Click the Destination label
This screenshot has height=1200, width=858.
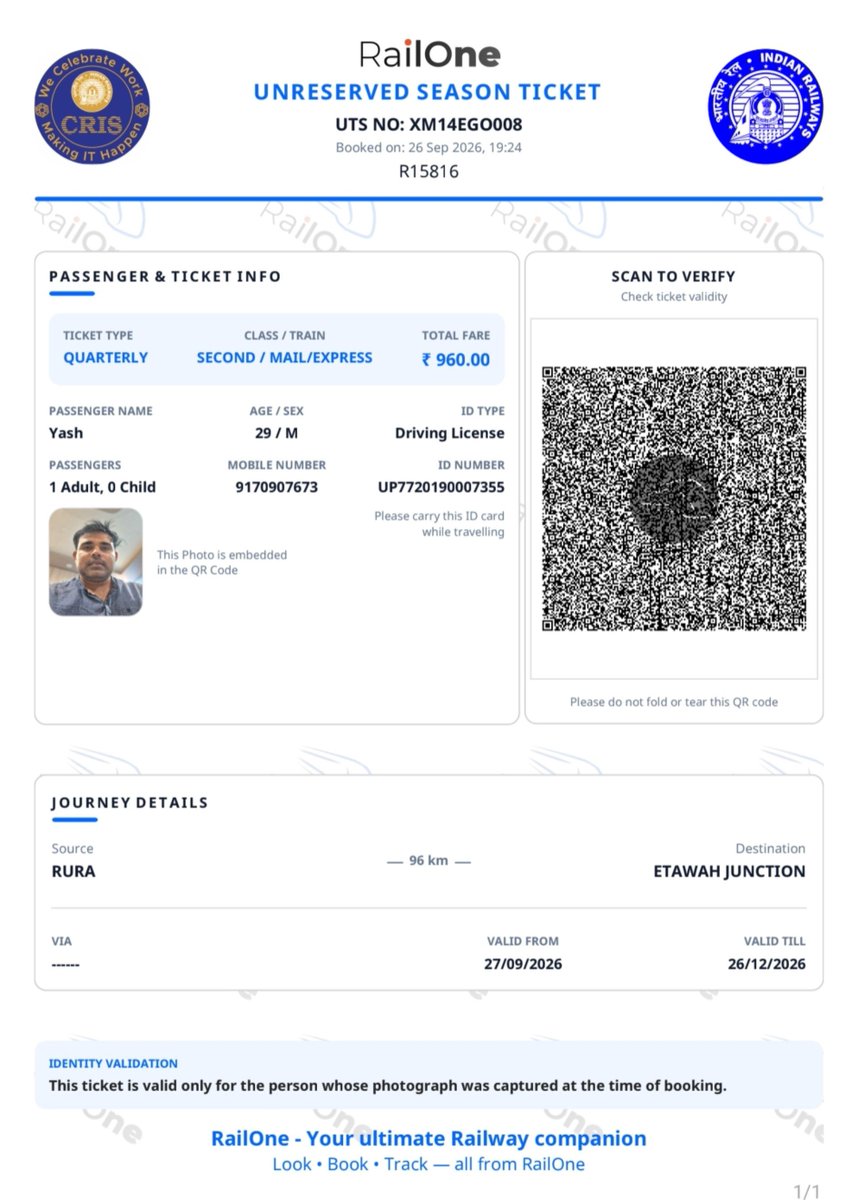click(771, 848)
